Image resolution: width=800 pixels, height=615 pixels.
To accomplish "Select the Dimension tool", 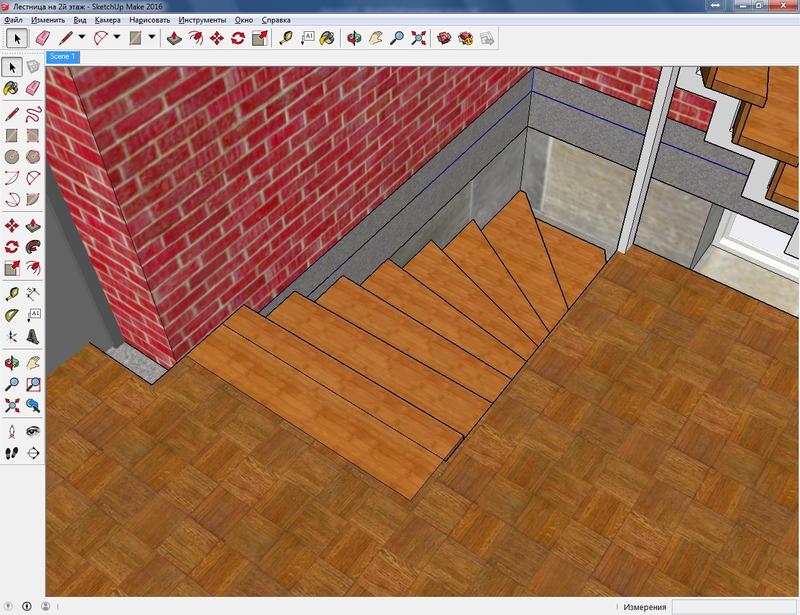I will 33,293.
